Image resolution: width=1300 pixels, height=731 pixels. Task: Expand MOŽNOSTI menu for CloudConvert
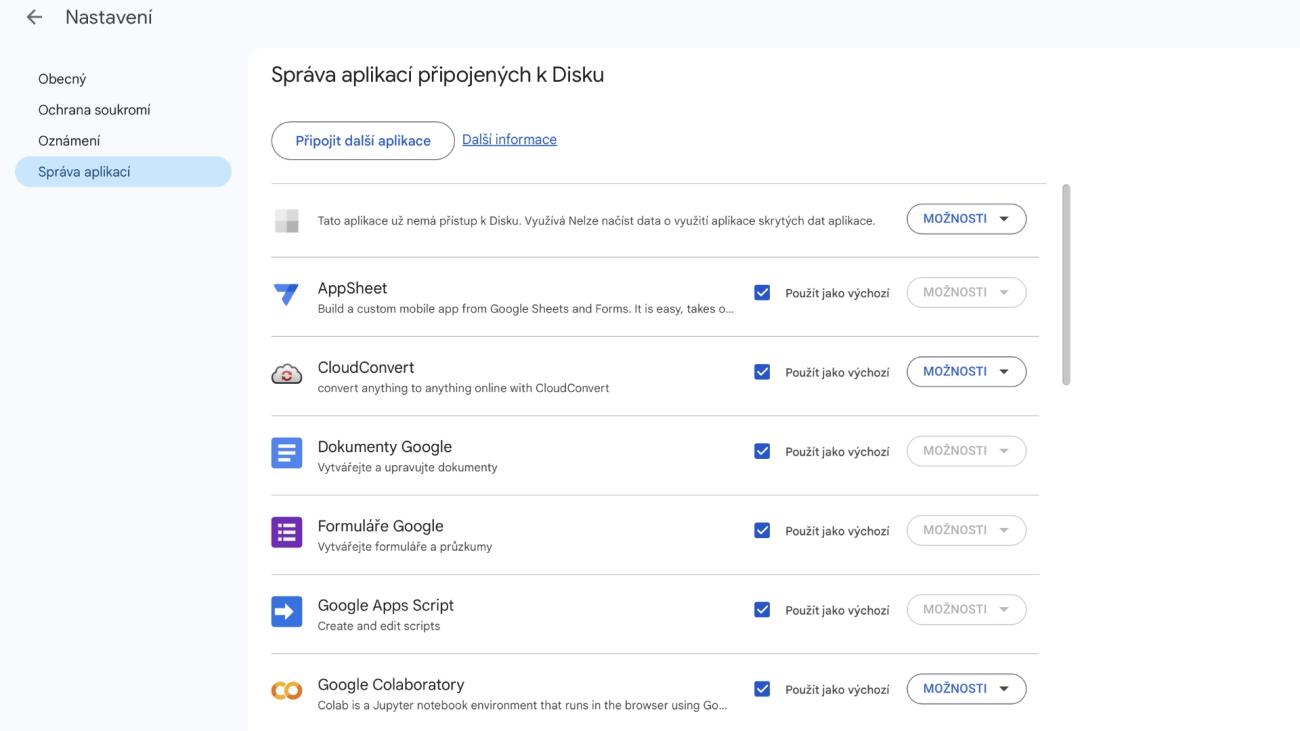tap(966, 371)
